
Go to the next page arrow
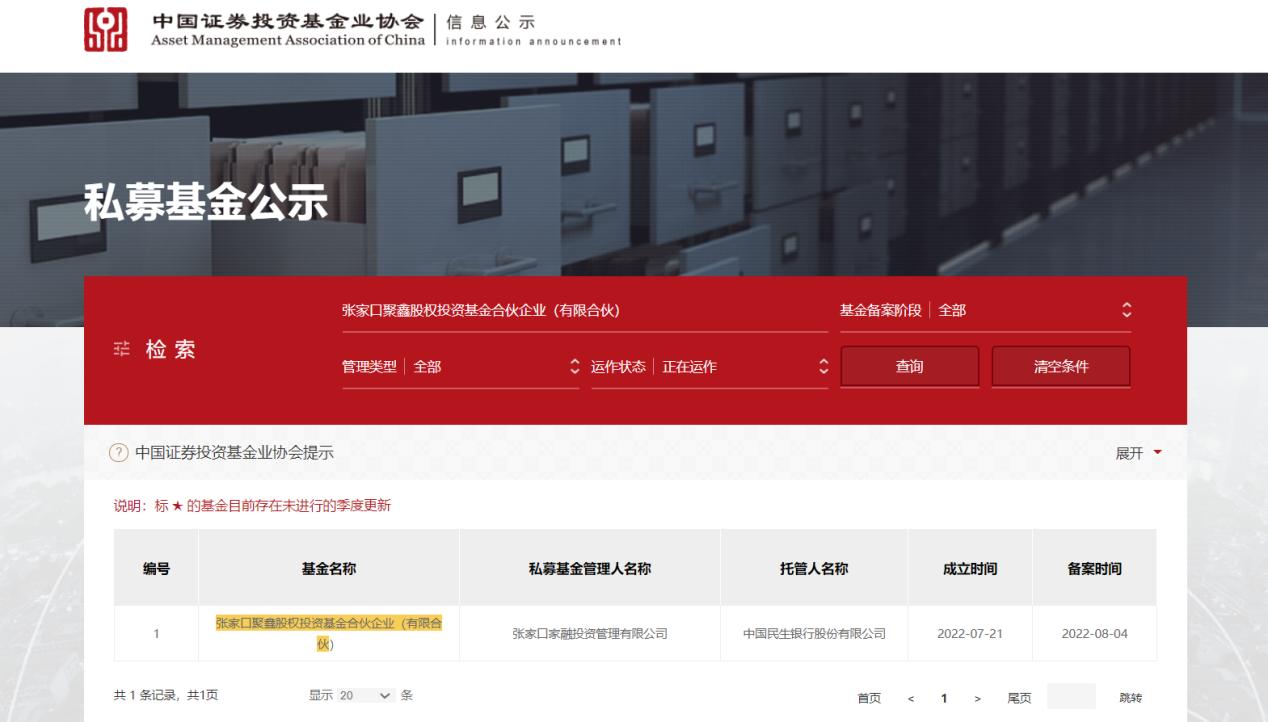[977, 697]
